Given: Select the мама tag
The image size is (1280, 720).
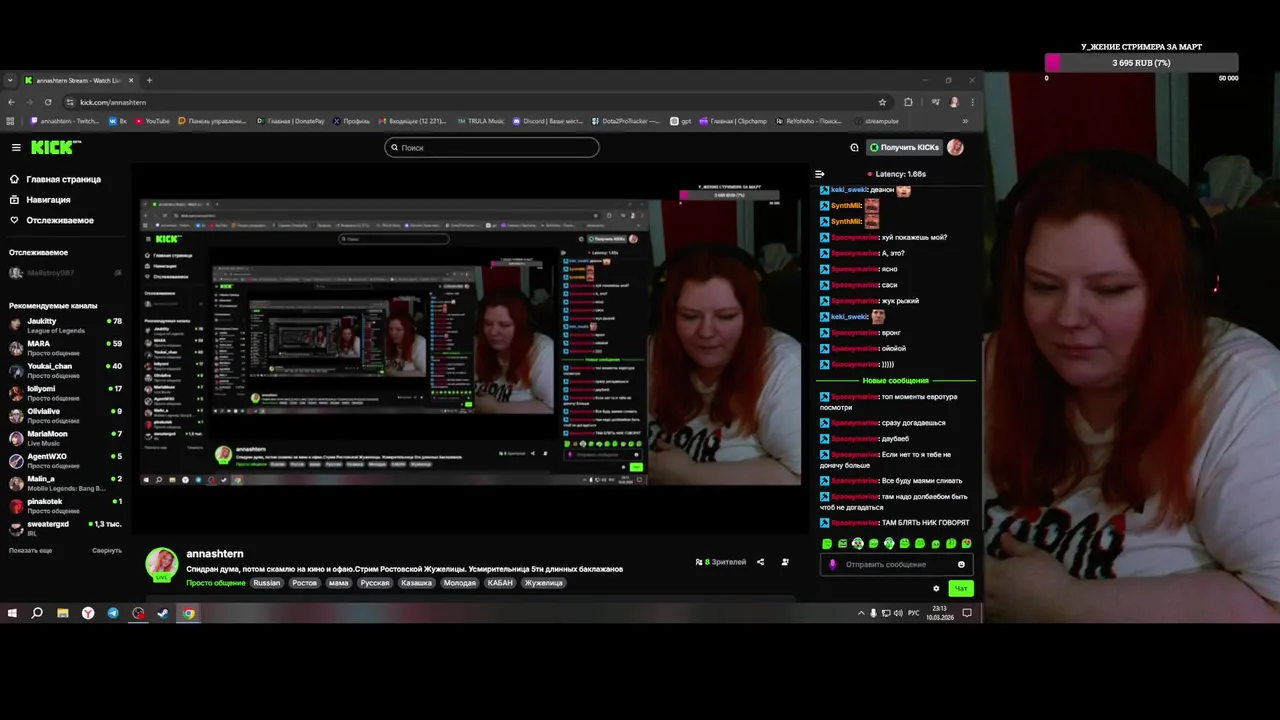Looking at the screenshot, I should [338, 583].
